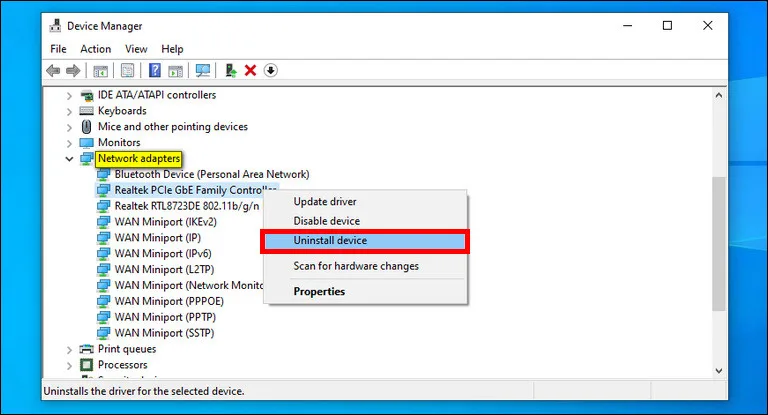Image resolution: width=768 pixels, height=415 pixels.
Task: Click the scan for hardware changes monitor icon
Action: point(203,71)
